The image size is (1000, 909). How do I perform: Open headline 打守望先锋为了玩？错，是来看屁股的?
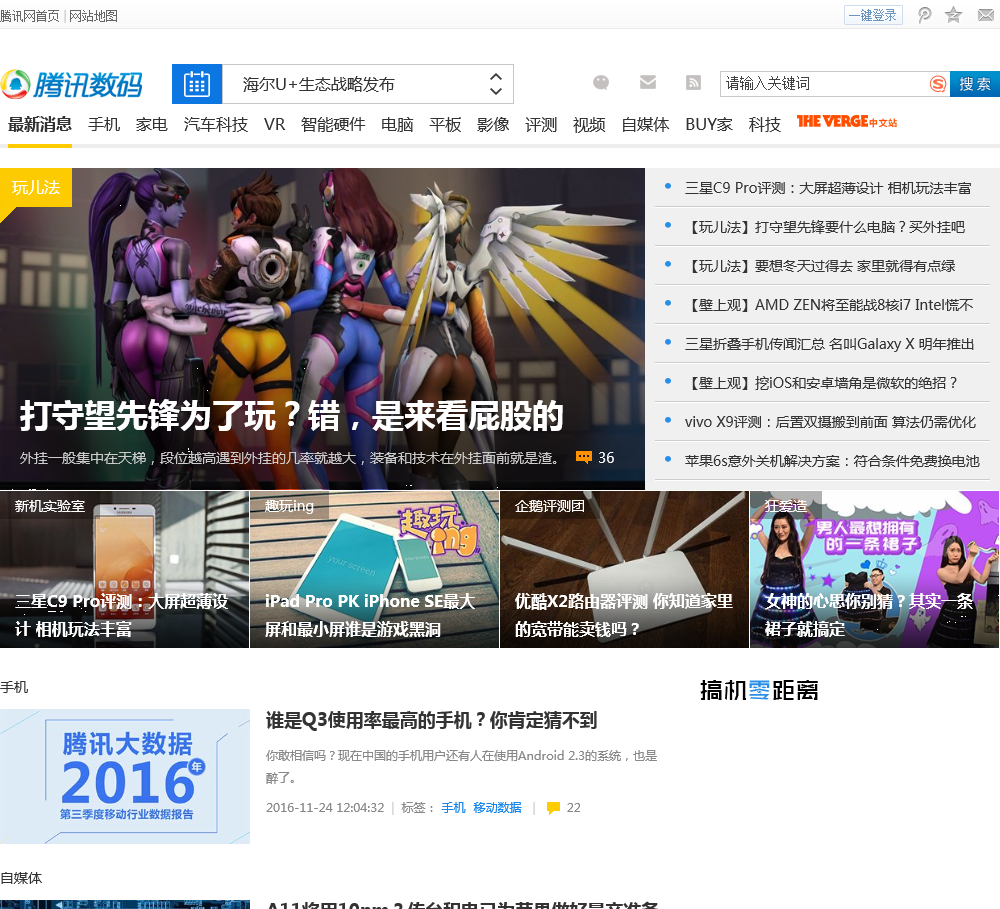[x=291, y=416]
